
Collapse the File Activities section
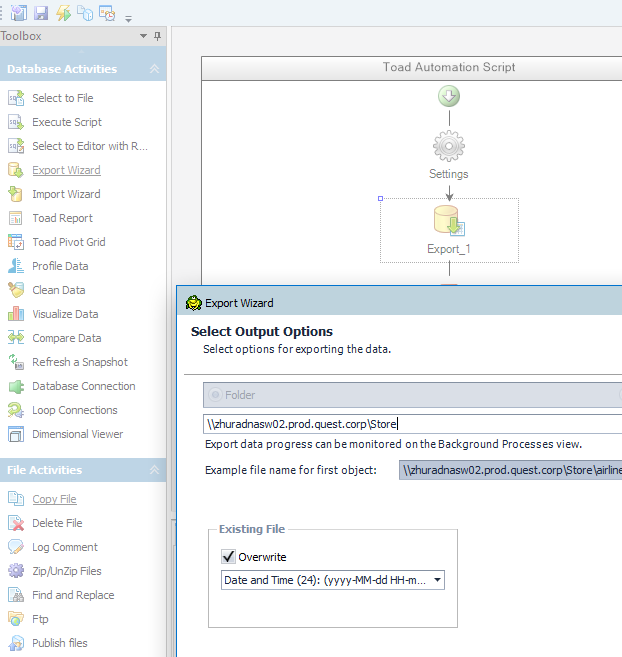(154, 470)
